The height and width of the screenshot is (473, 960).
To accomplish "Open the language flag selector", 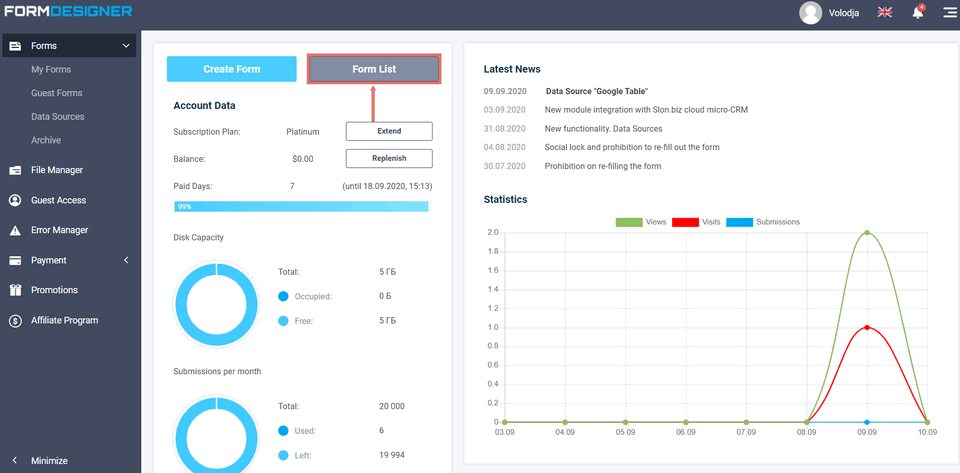I will pyautogui.click(x=885, y=13).
